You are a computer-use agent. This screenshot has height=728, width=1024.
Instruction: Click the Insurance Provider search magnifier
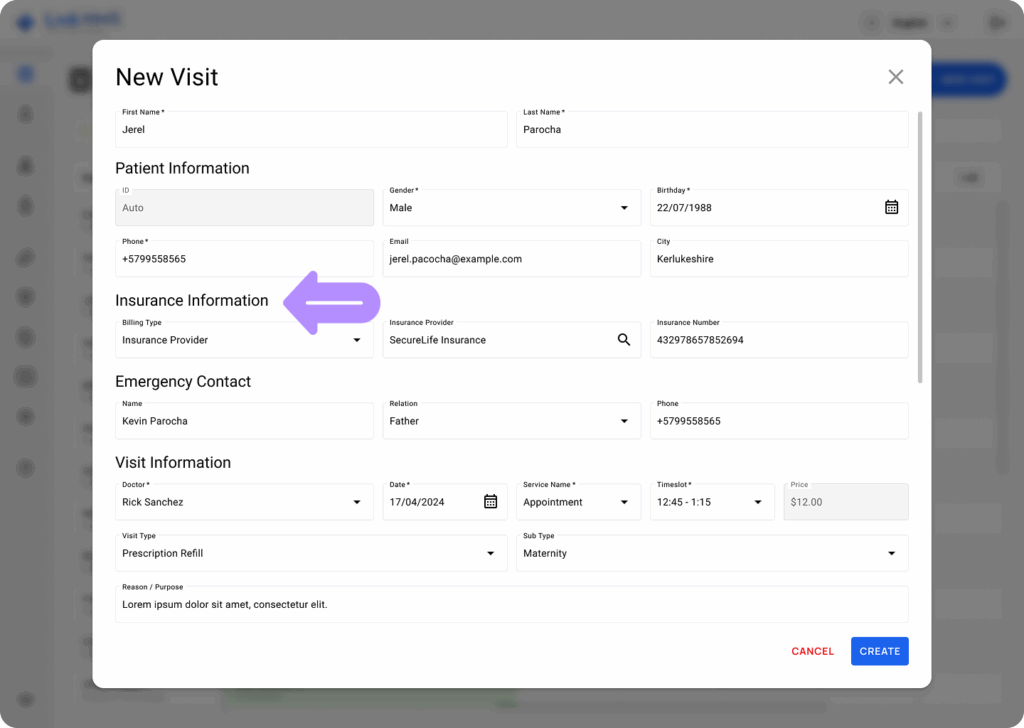(x=624, y=340)
